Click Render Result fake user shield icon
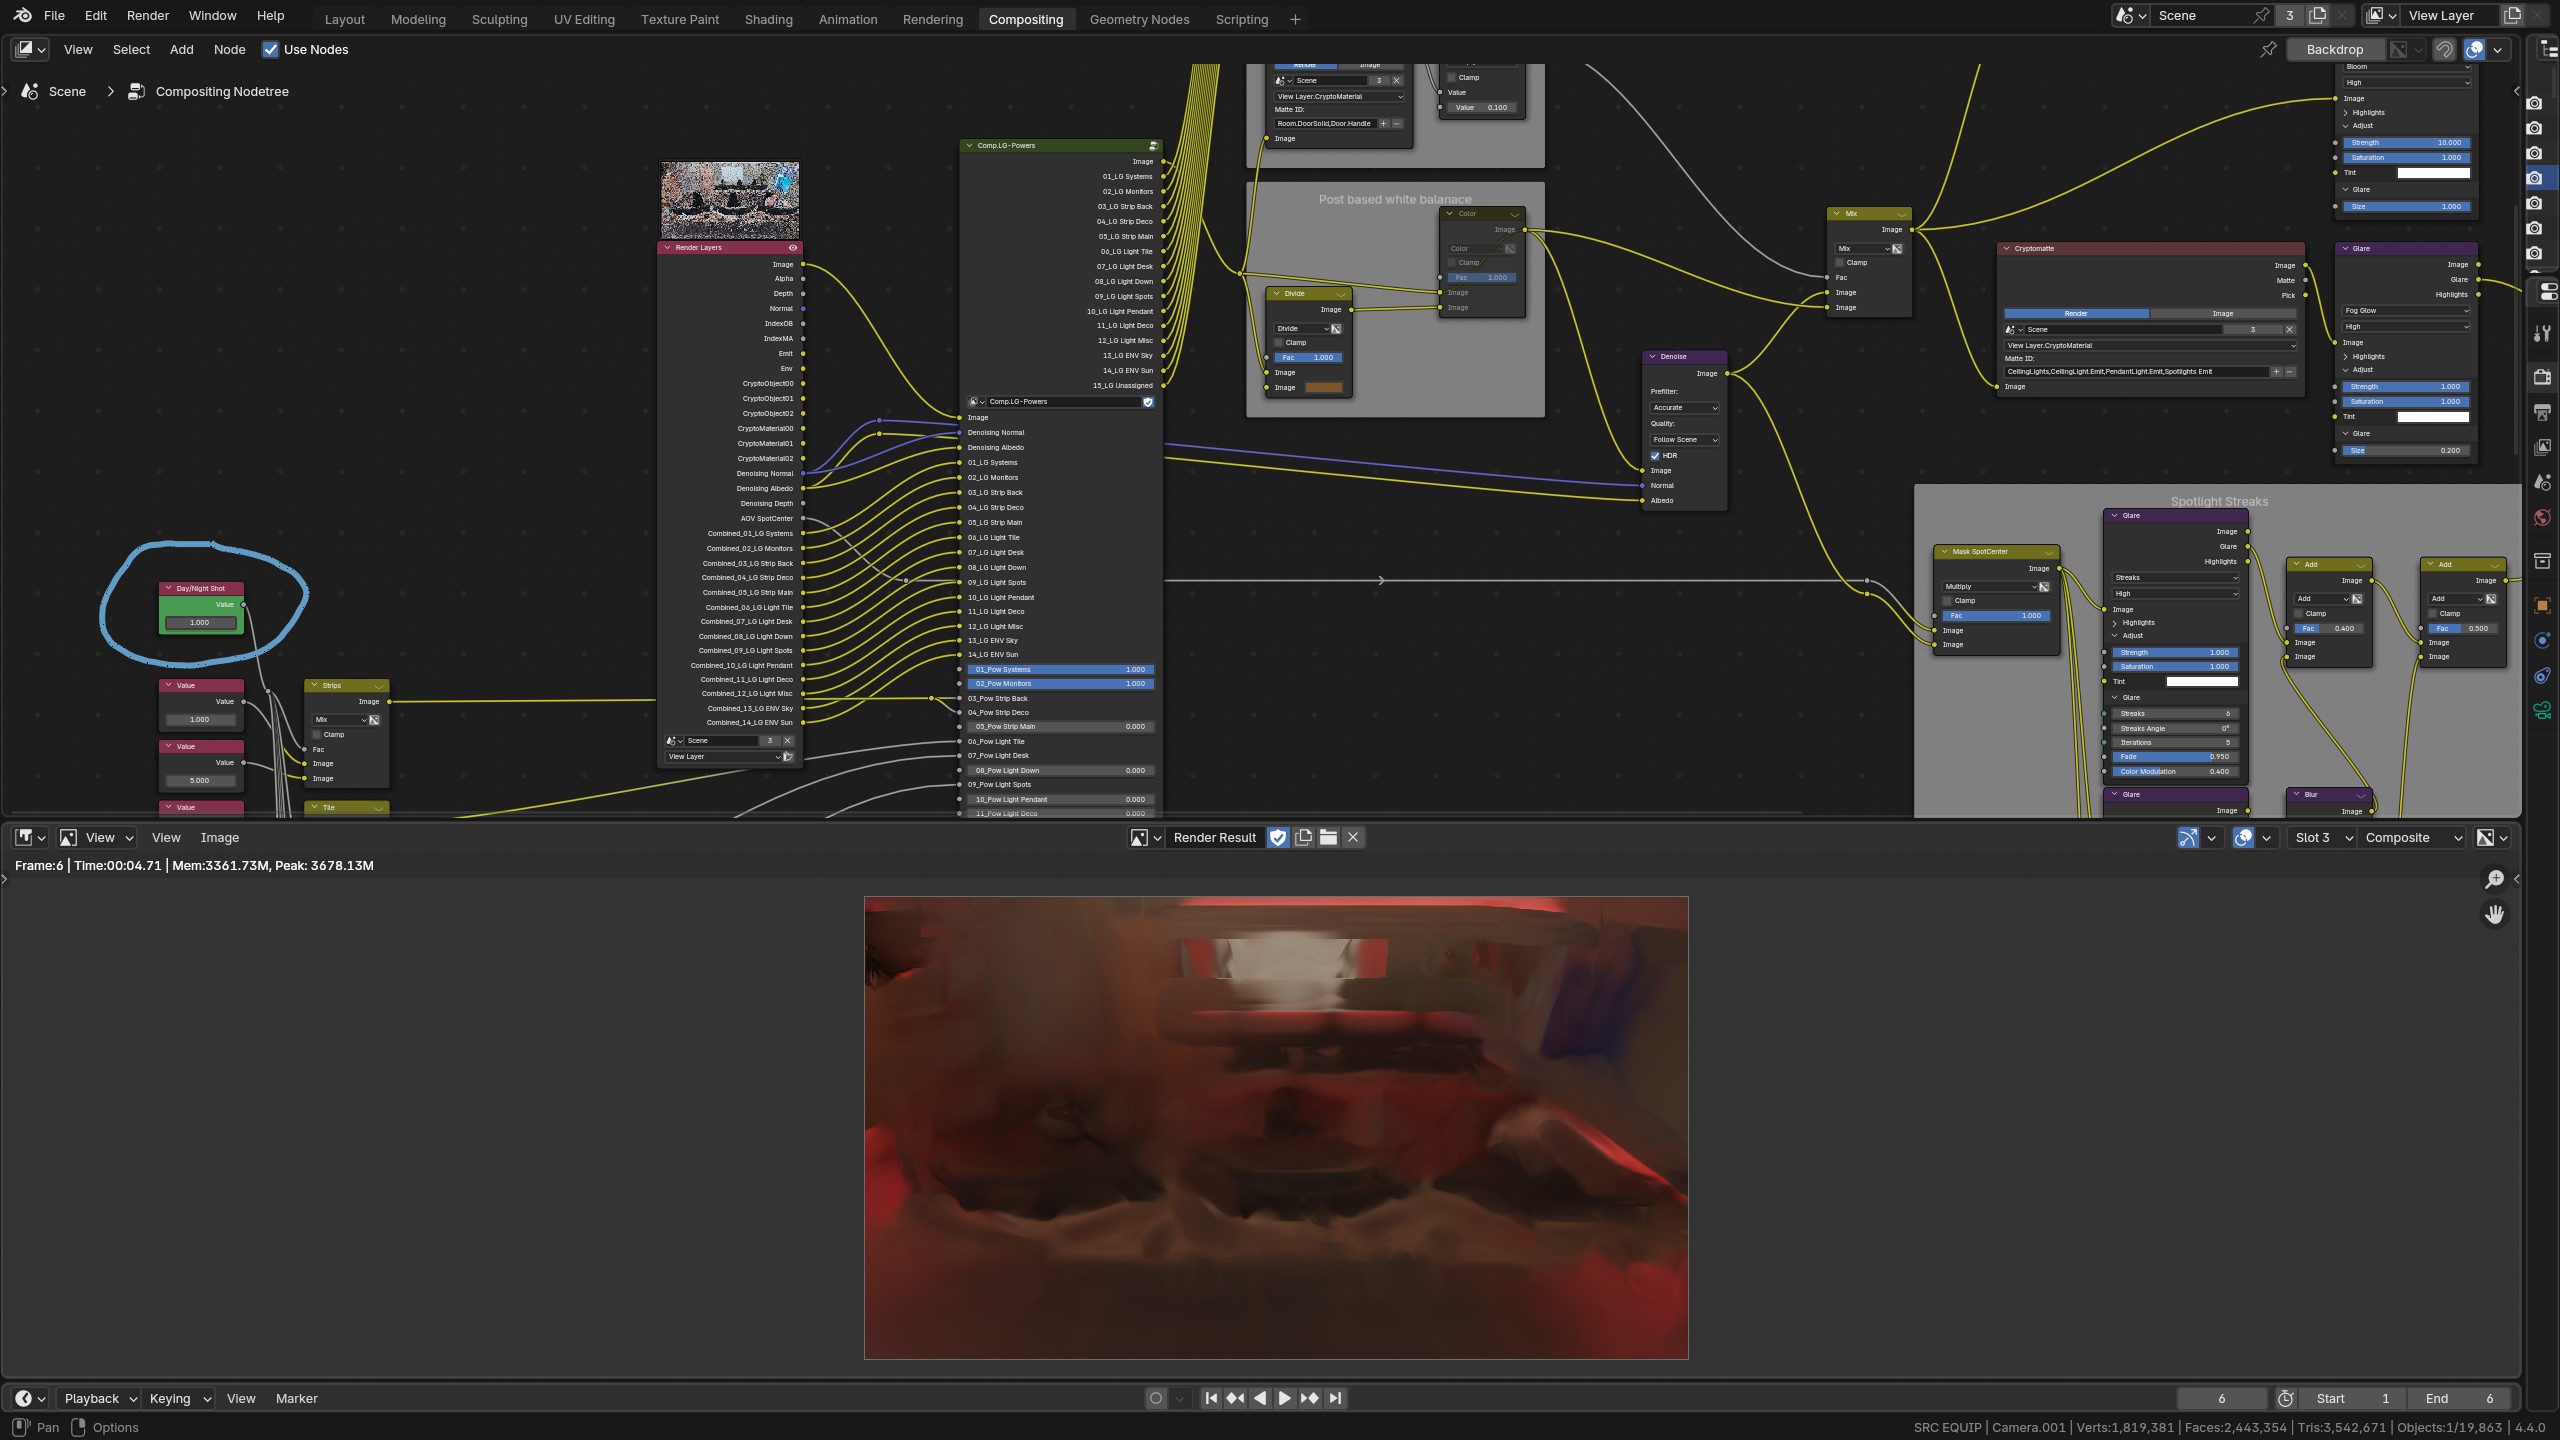 point(1278,838)
